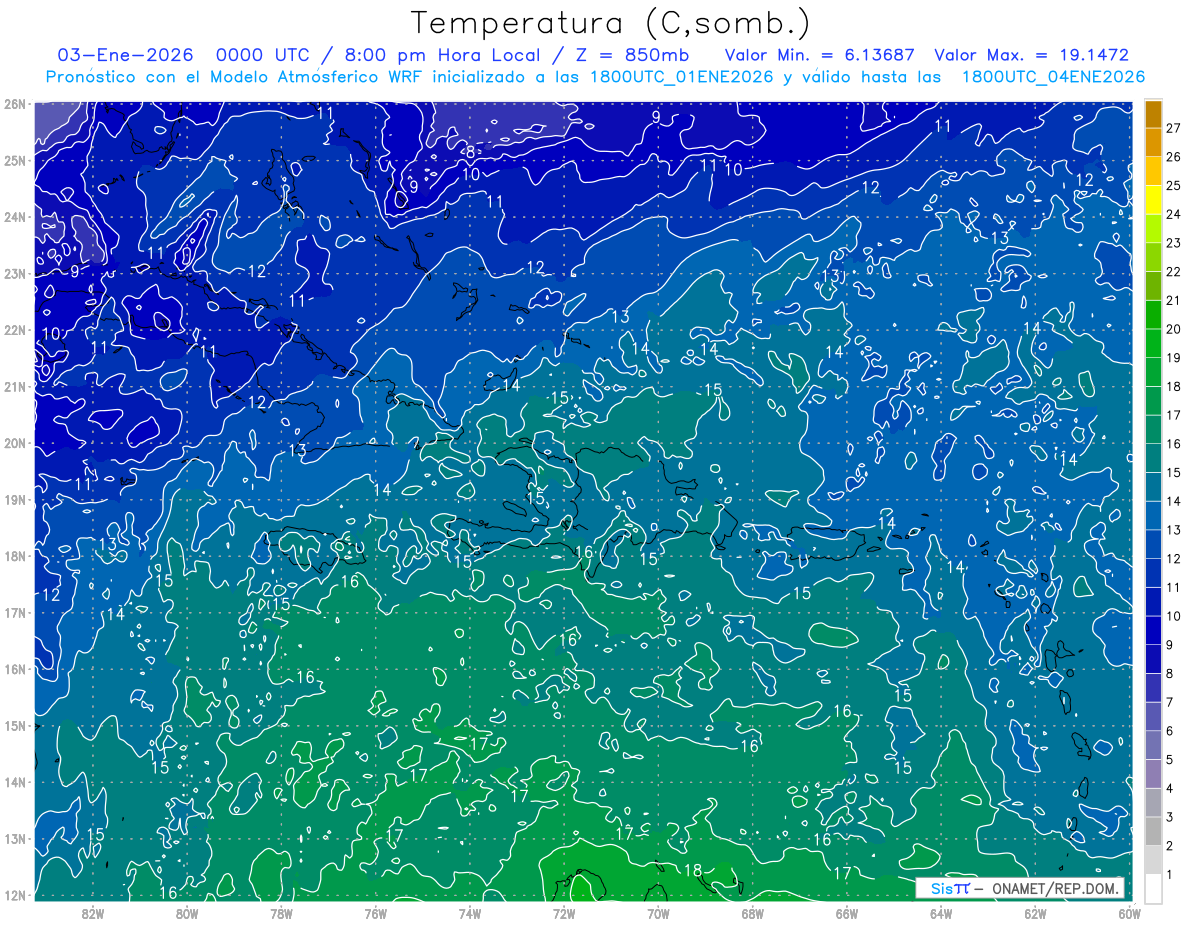Click the longitude label "60W"

pyautogui.click(x=1128, y=913)
